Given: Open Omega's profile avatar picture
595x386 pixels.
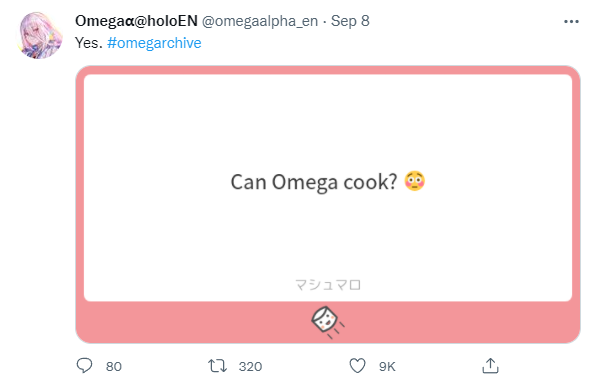Looking at the screenshot, I should (40, 35).
